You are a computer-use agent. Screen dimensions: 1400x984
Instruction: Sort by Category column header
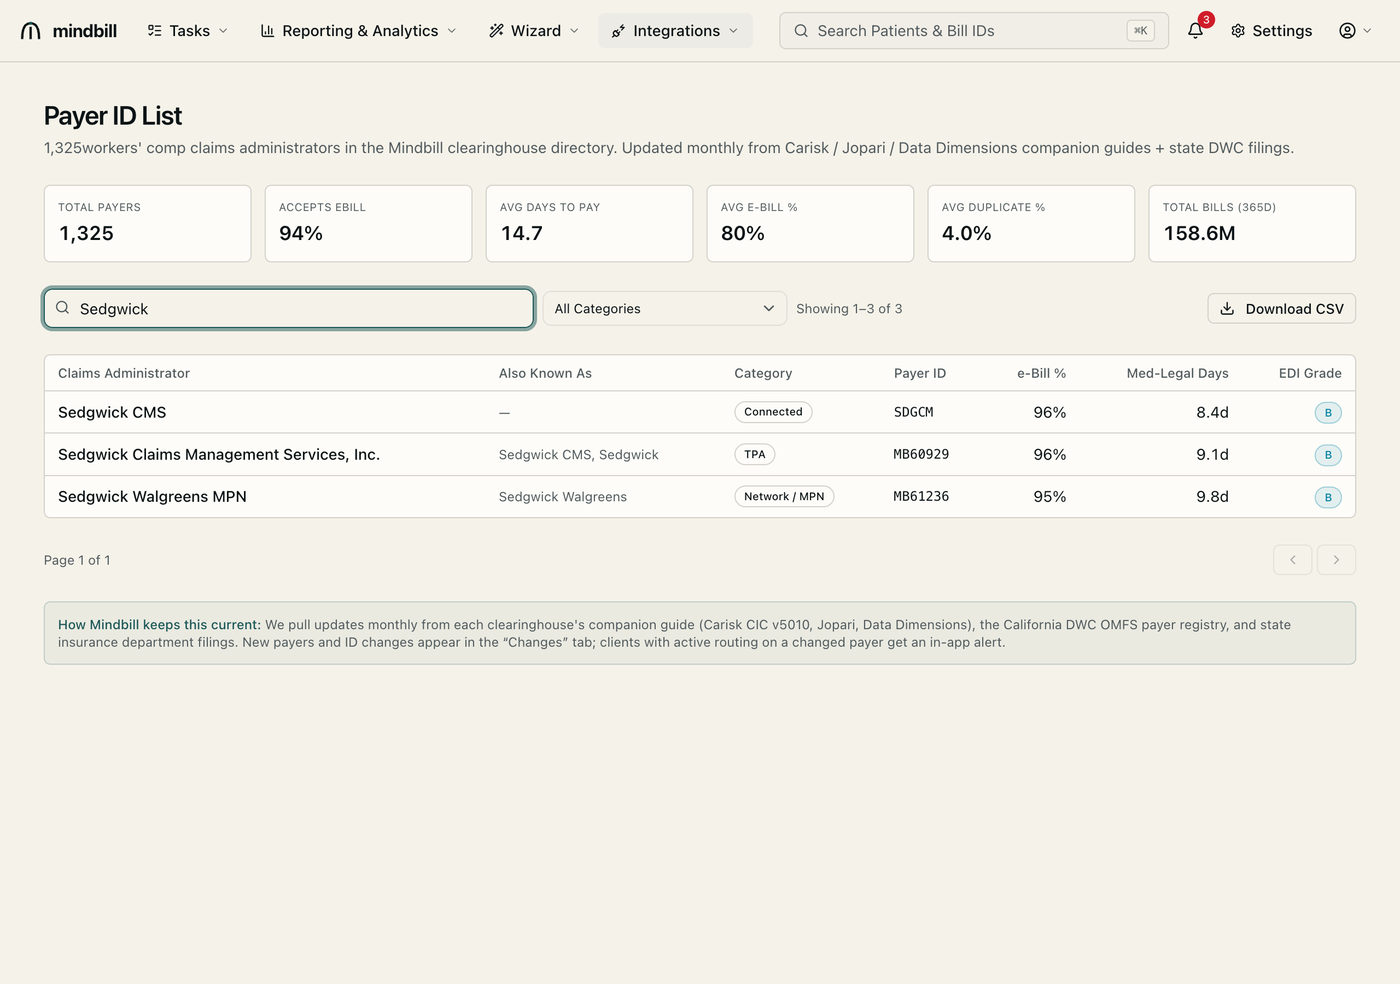(763, 373)
